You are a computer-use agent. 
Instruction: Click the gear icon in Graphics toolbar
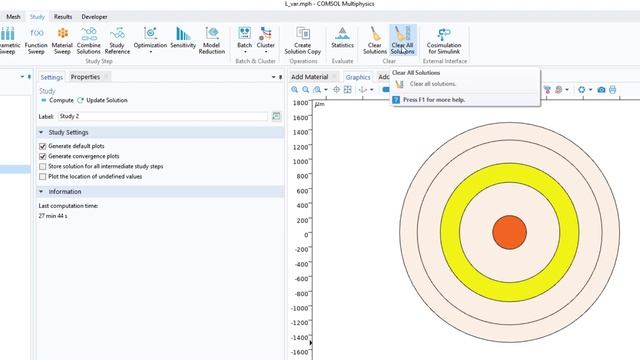pyautogui.click(x=582, y=90)
